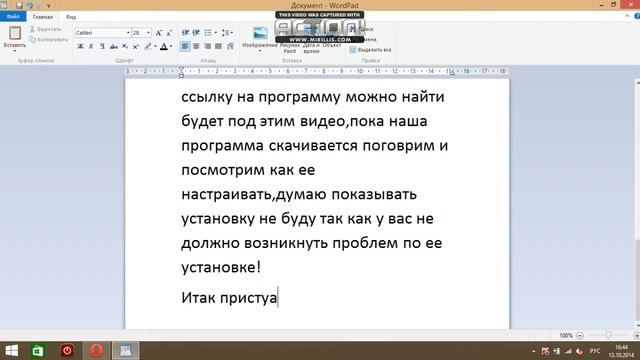The image size is (640, 360).
Task: Click the ribbon collapse arrow
Action: coord(627,16)
